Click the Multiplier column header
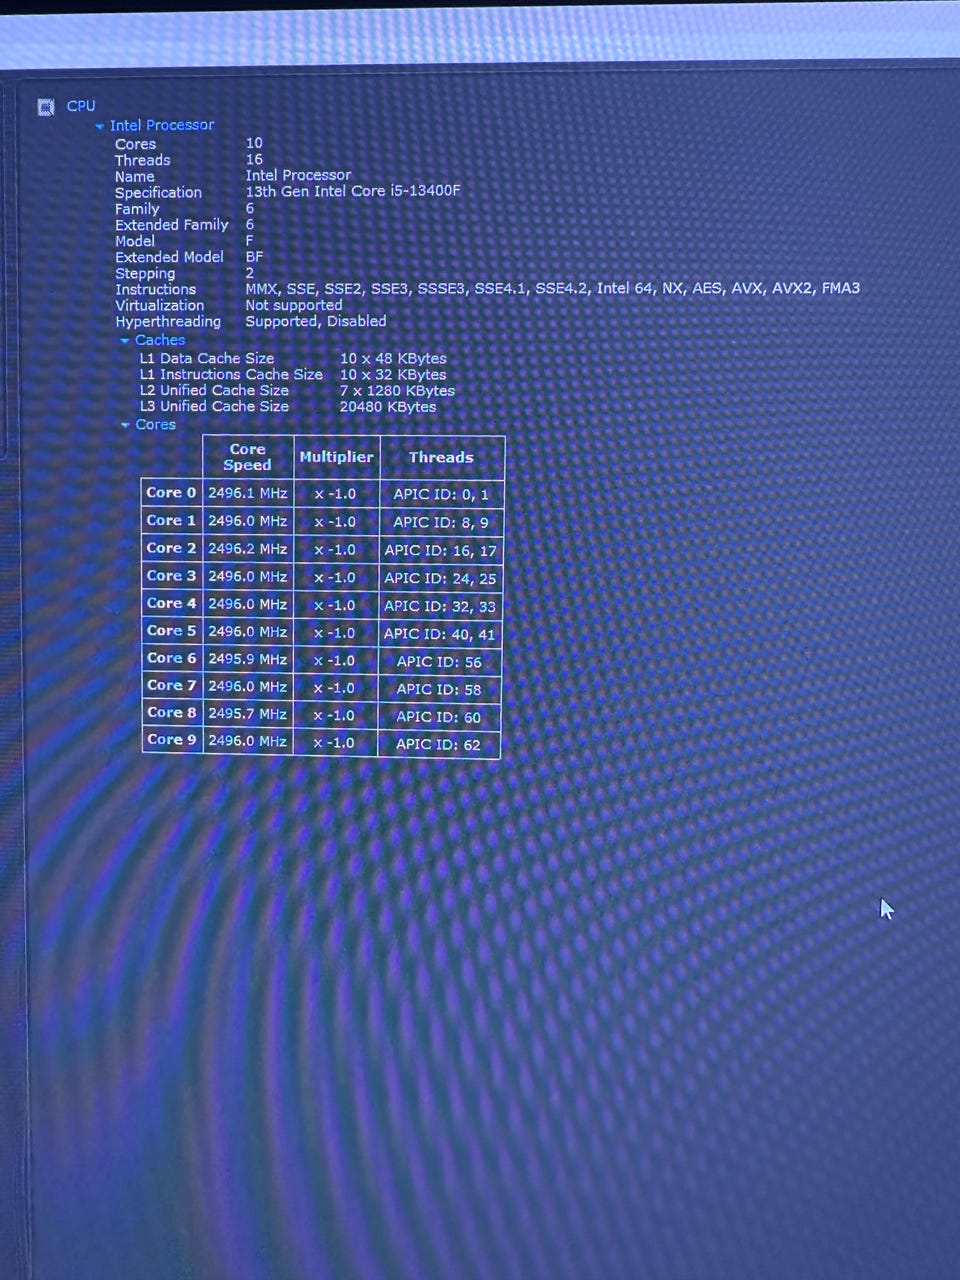The image size is (960, 1280). tap(336, 457)
